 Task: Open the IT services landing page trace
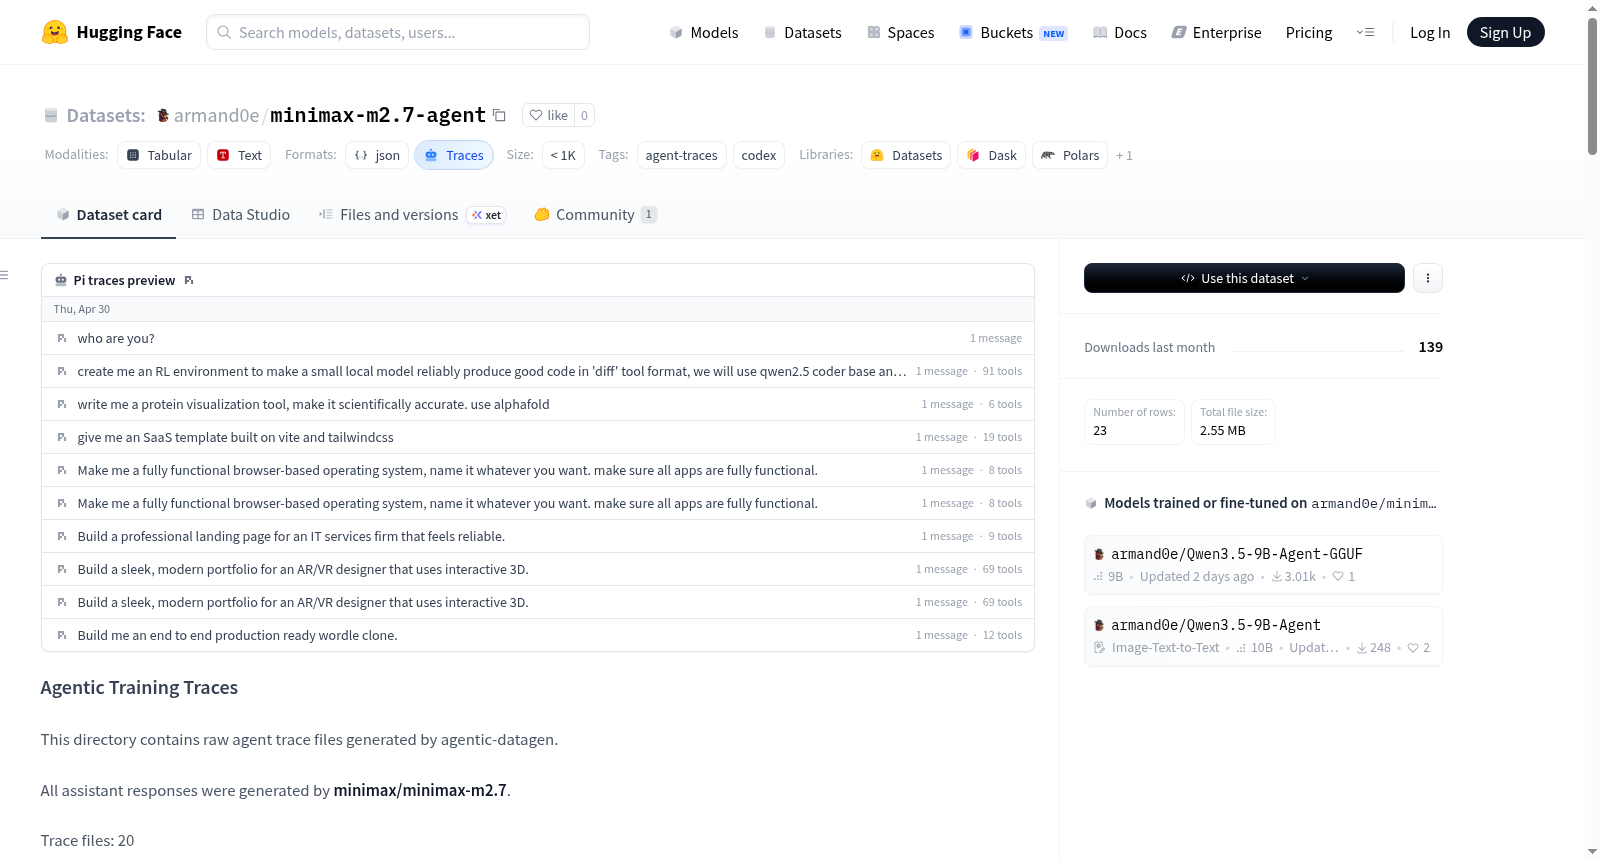coord(538,536)
